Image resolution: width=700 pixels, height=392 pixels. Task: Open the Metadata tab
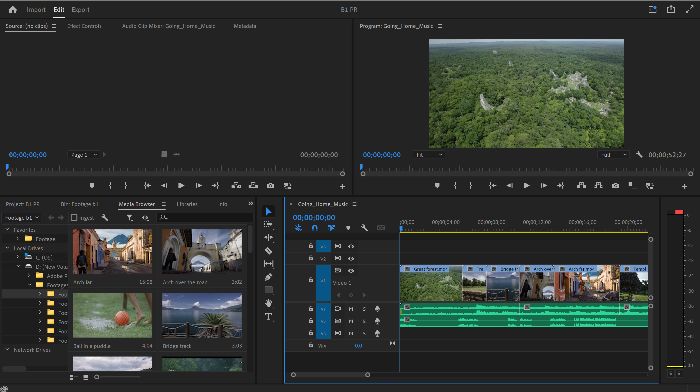tap(245, 26)
